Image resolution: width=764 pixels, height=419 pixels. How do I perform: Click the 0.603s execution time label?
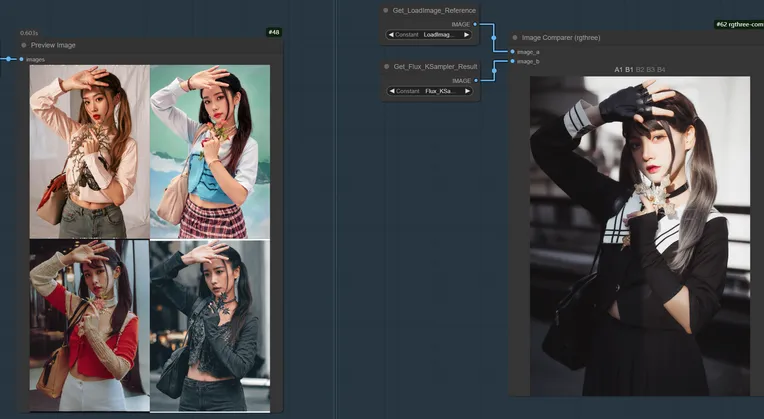tap(29, 33)
